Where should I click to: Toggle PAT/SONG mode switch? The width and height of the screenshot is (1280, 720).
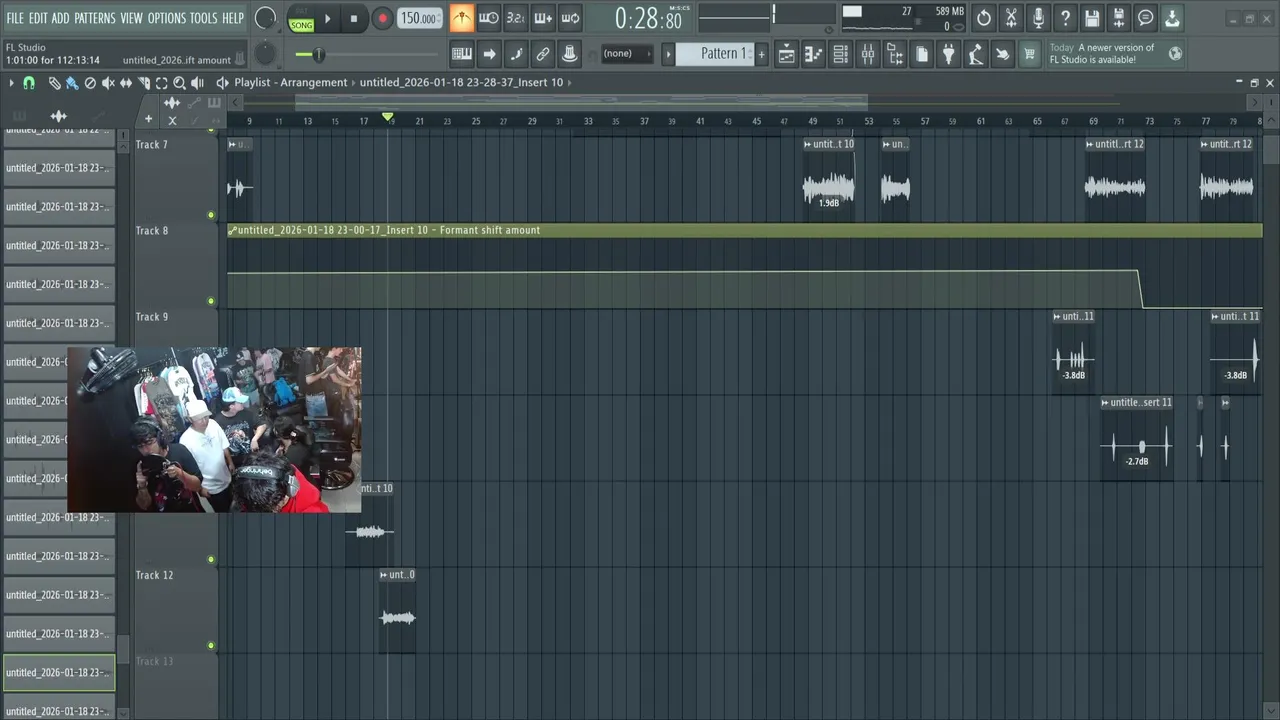(301, 18)
